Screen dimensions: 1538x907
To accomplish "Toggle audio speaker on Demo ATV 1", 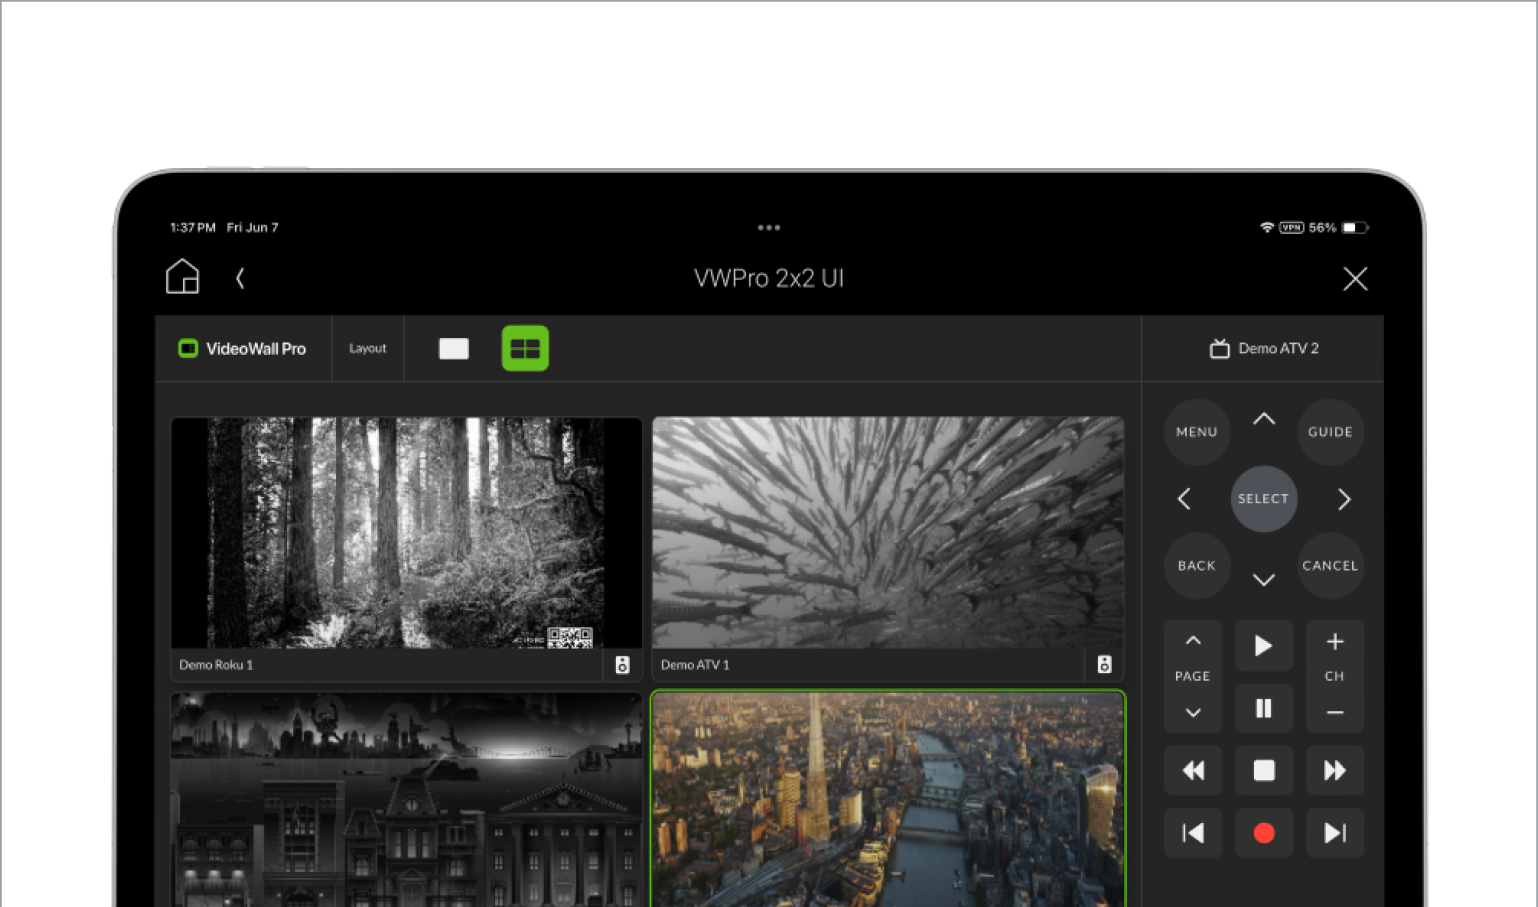I will (x=1104, y=665).
